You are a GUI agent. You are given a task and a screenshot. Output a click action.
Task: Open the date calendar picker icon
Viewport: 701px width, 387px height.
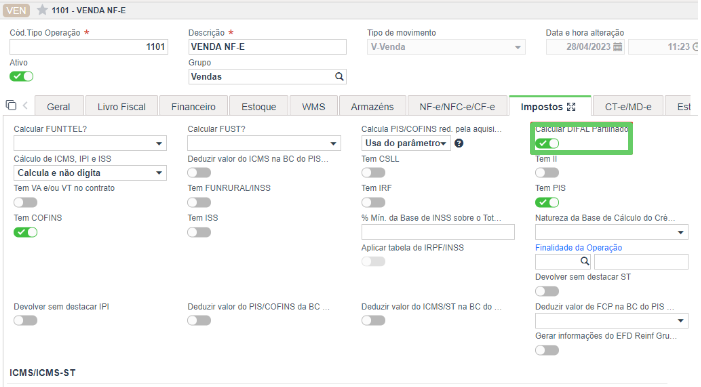[617, 46]
